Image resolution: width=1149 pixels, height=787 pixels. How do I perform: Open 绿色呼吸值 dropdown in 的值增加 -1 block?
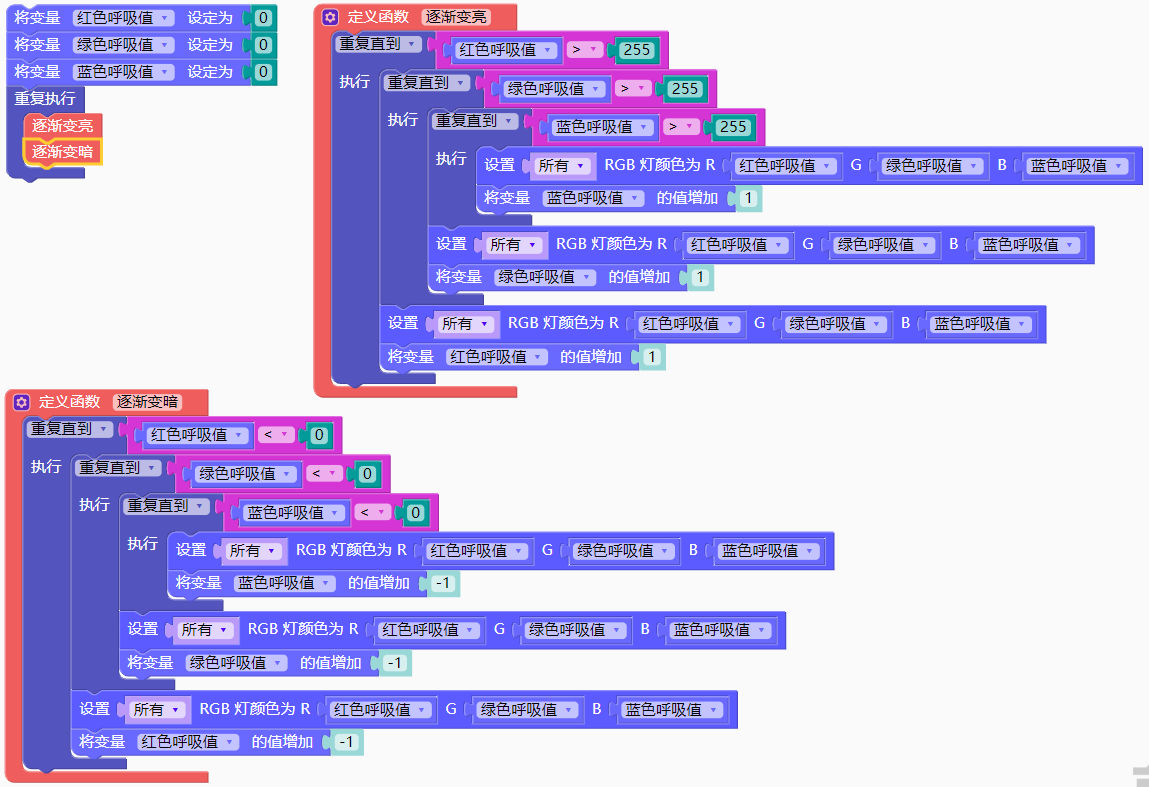tap(236, 662)
